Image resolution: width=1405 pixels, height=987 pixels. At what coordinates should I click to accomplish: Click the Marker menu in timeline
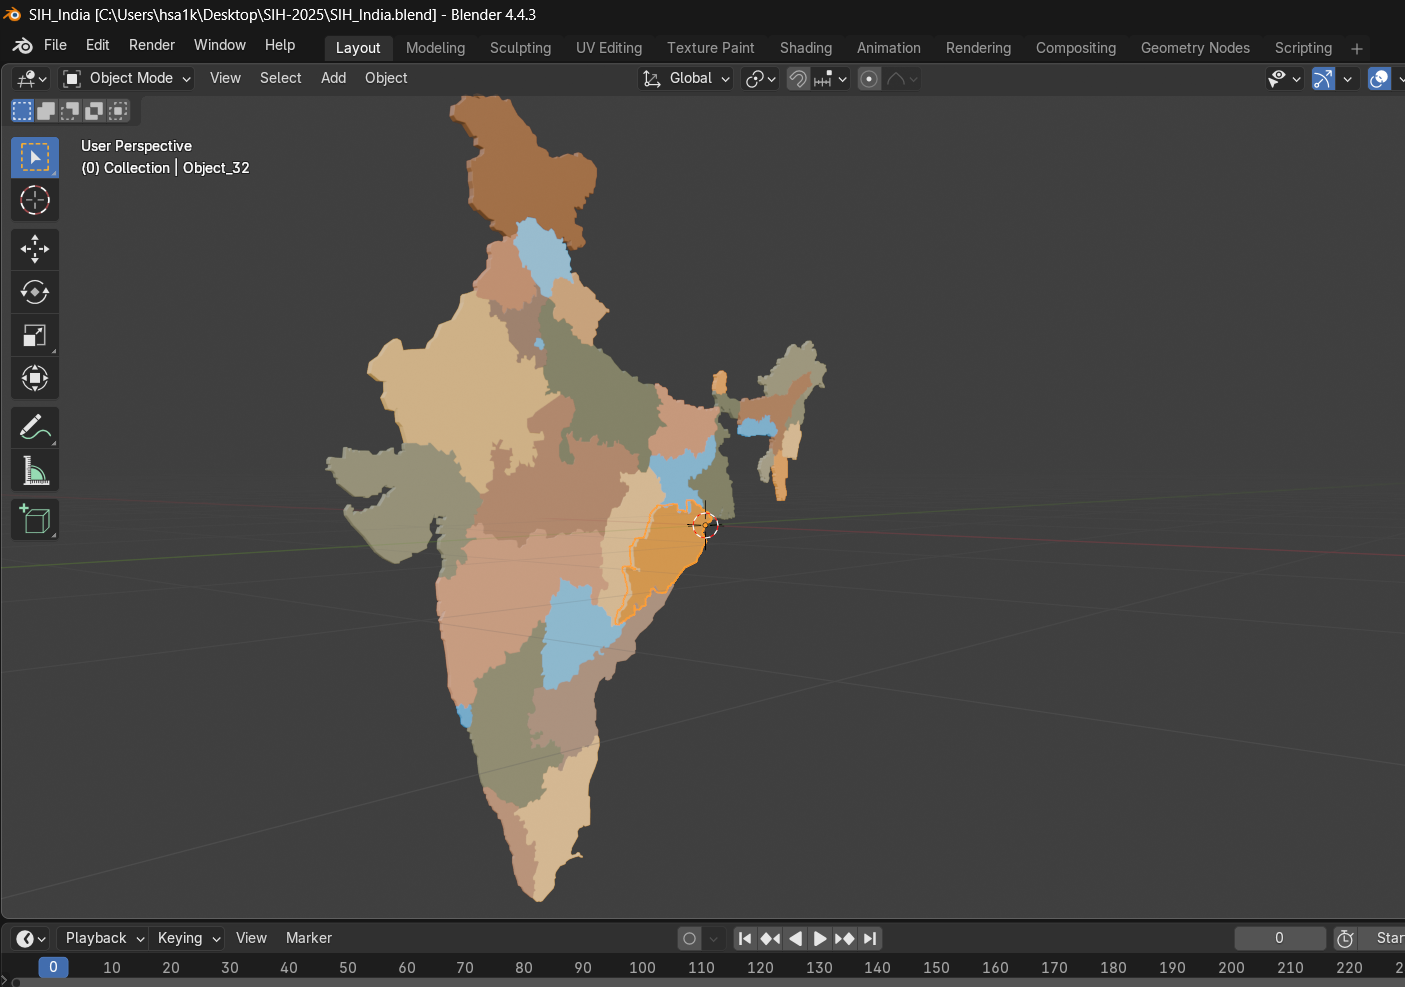308,938
